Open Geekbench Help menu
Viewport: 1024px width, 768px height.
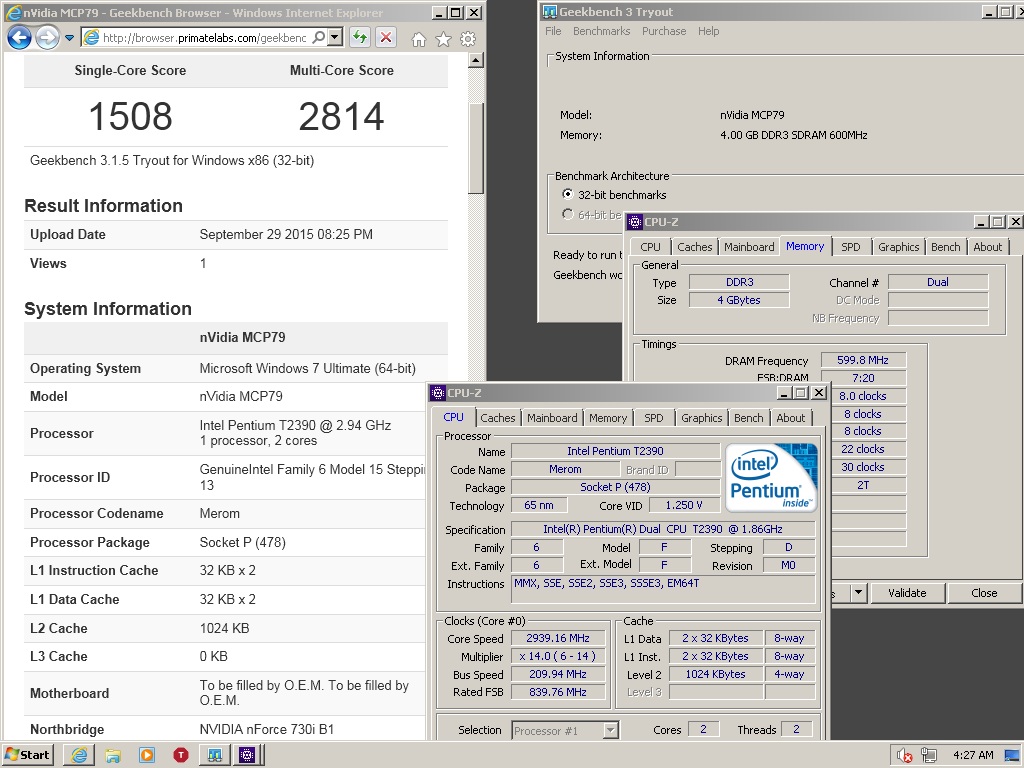tap(709, 31)
